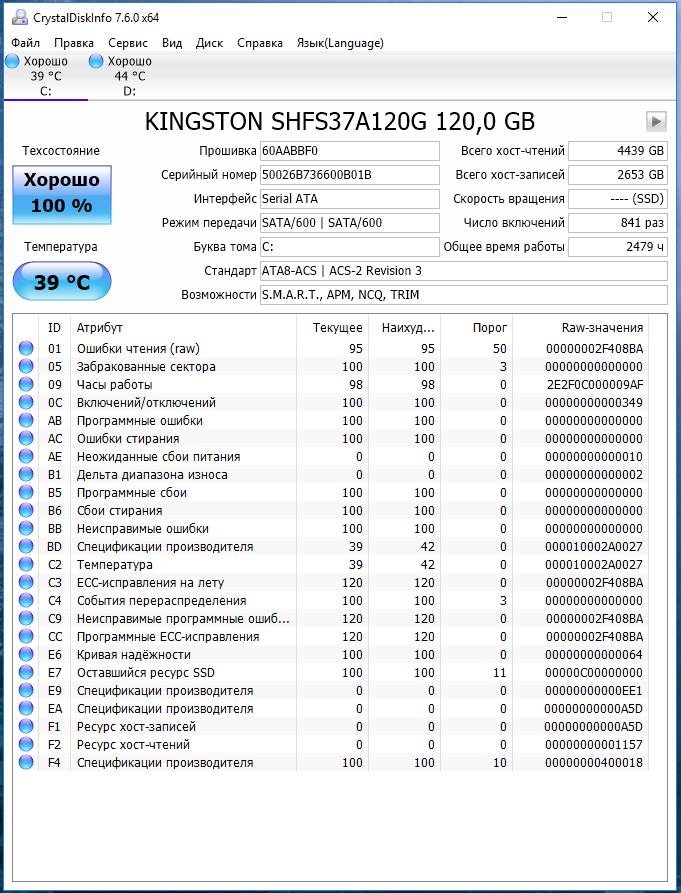
Task: Select the C: disk tab at 39 °C
Action: pos(46,76)
